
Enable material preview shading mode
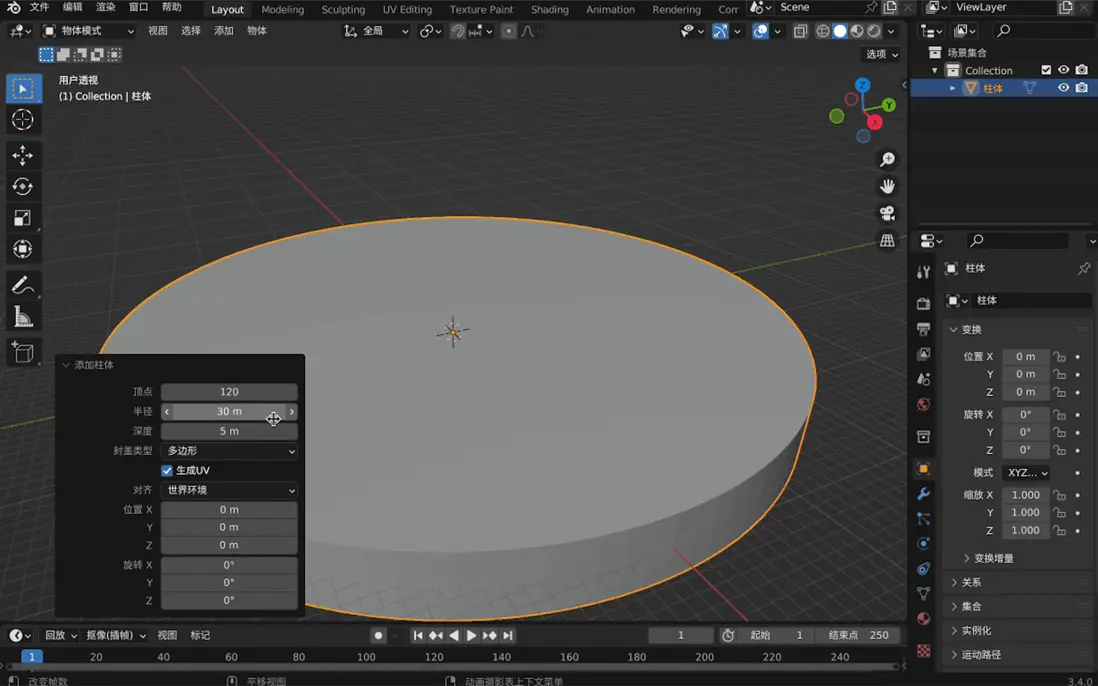click(x=857, y=31)
